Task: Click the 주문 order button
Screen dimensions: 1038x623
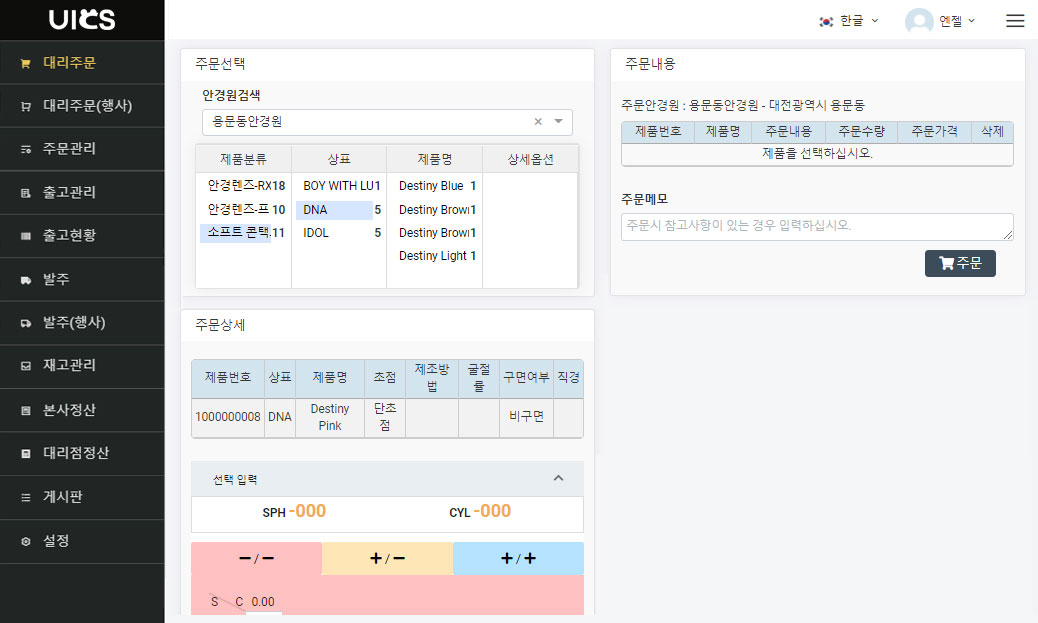Action: 960,263
